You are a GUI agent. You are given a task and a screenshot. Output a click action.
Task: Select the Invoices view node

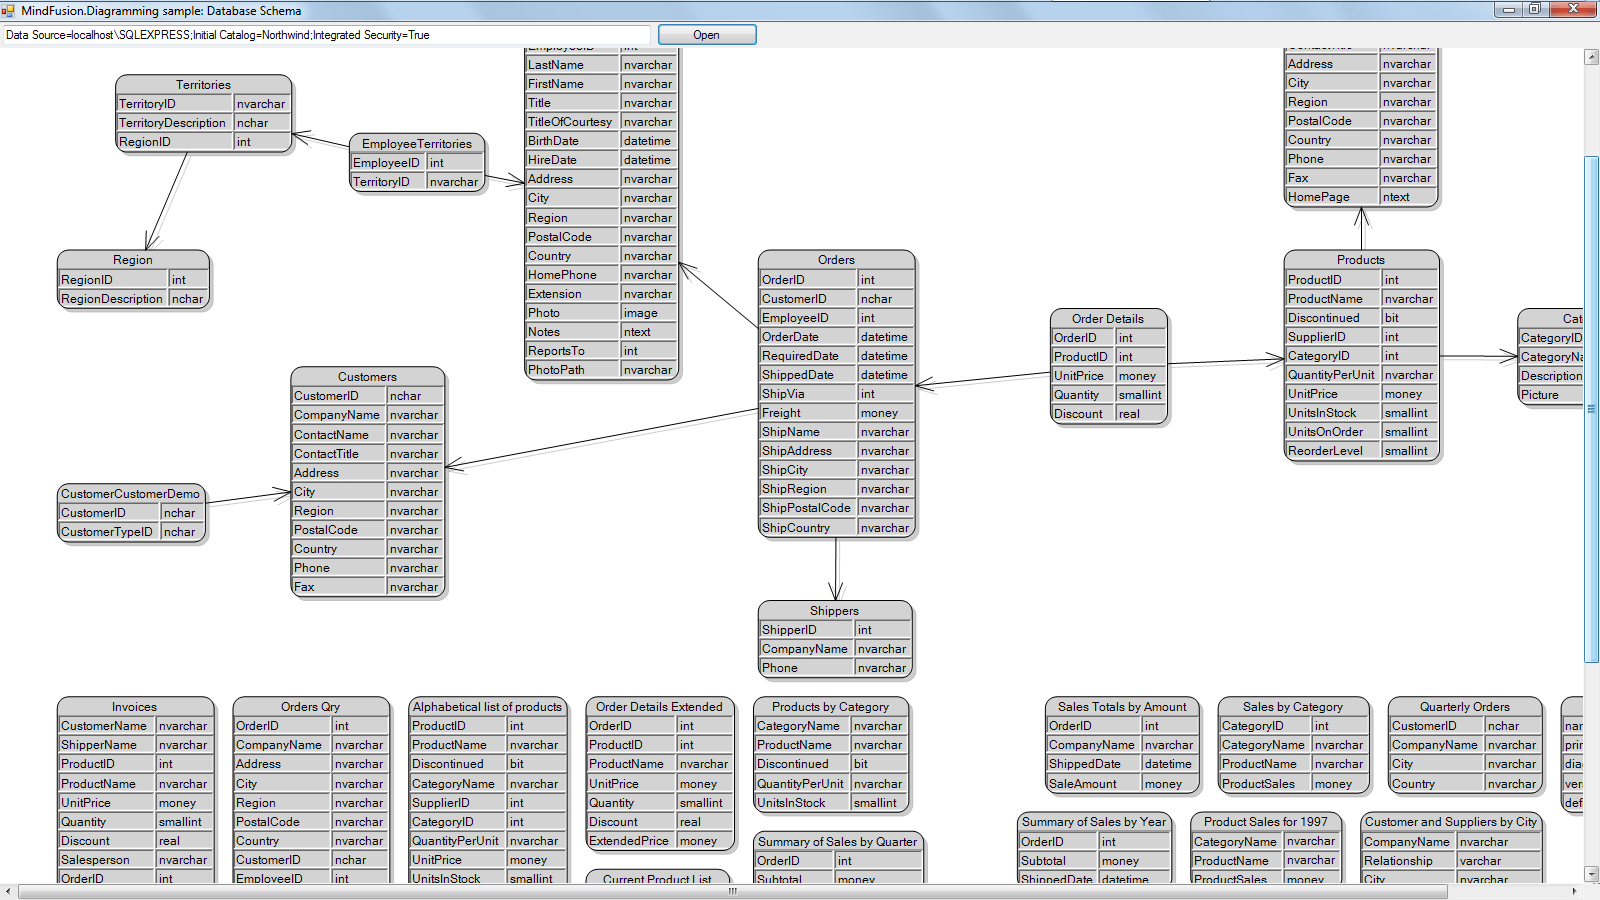point(133,706)
